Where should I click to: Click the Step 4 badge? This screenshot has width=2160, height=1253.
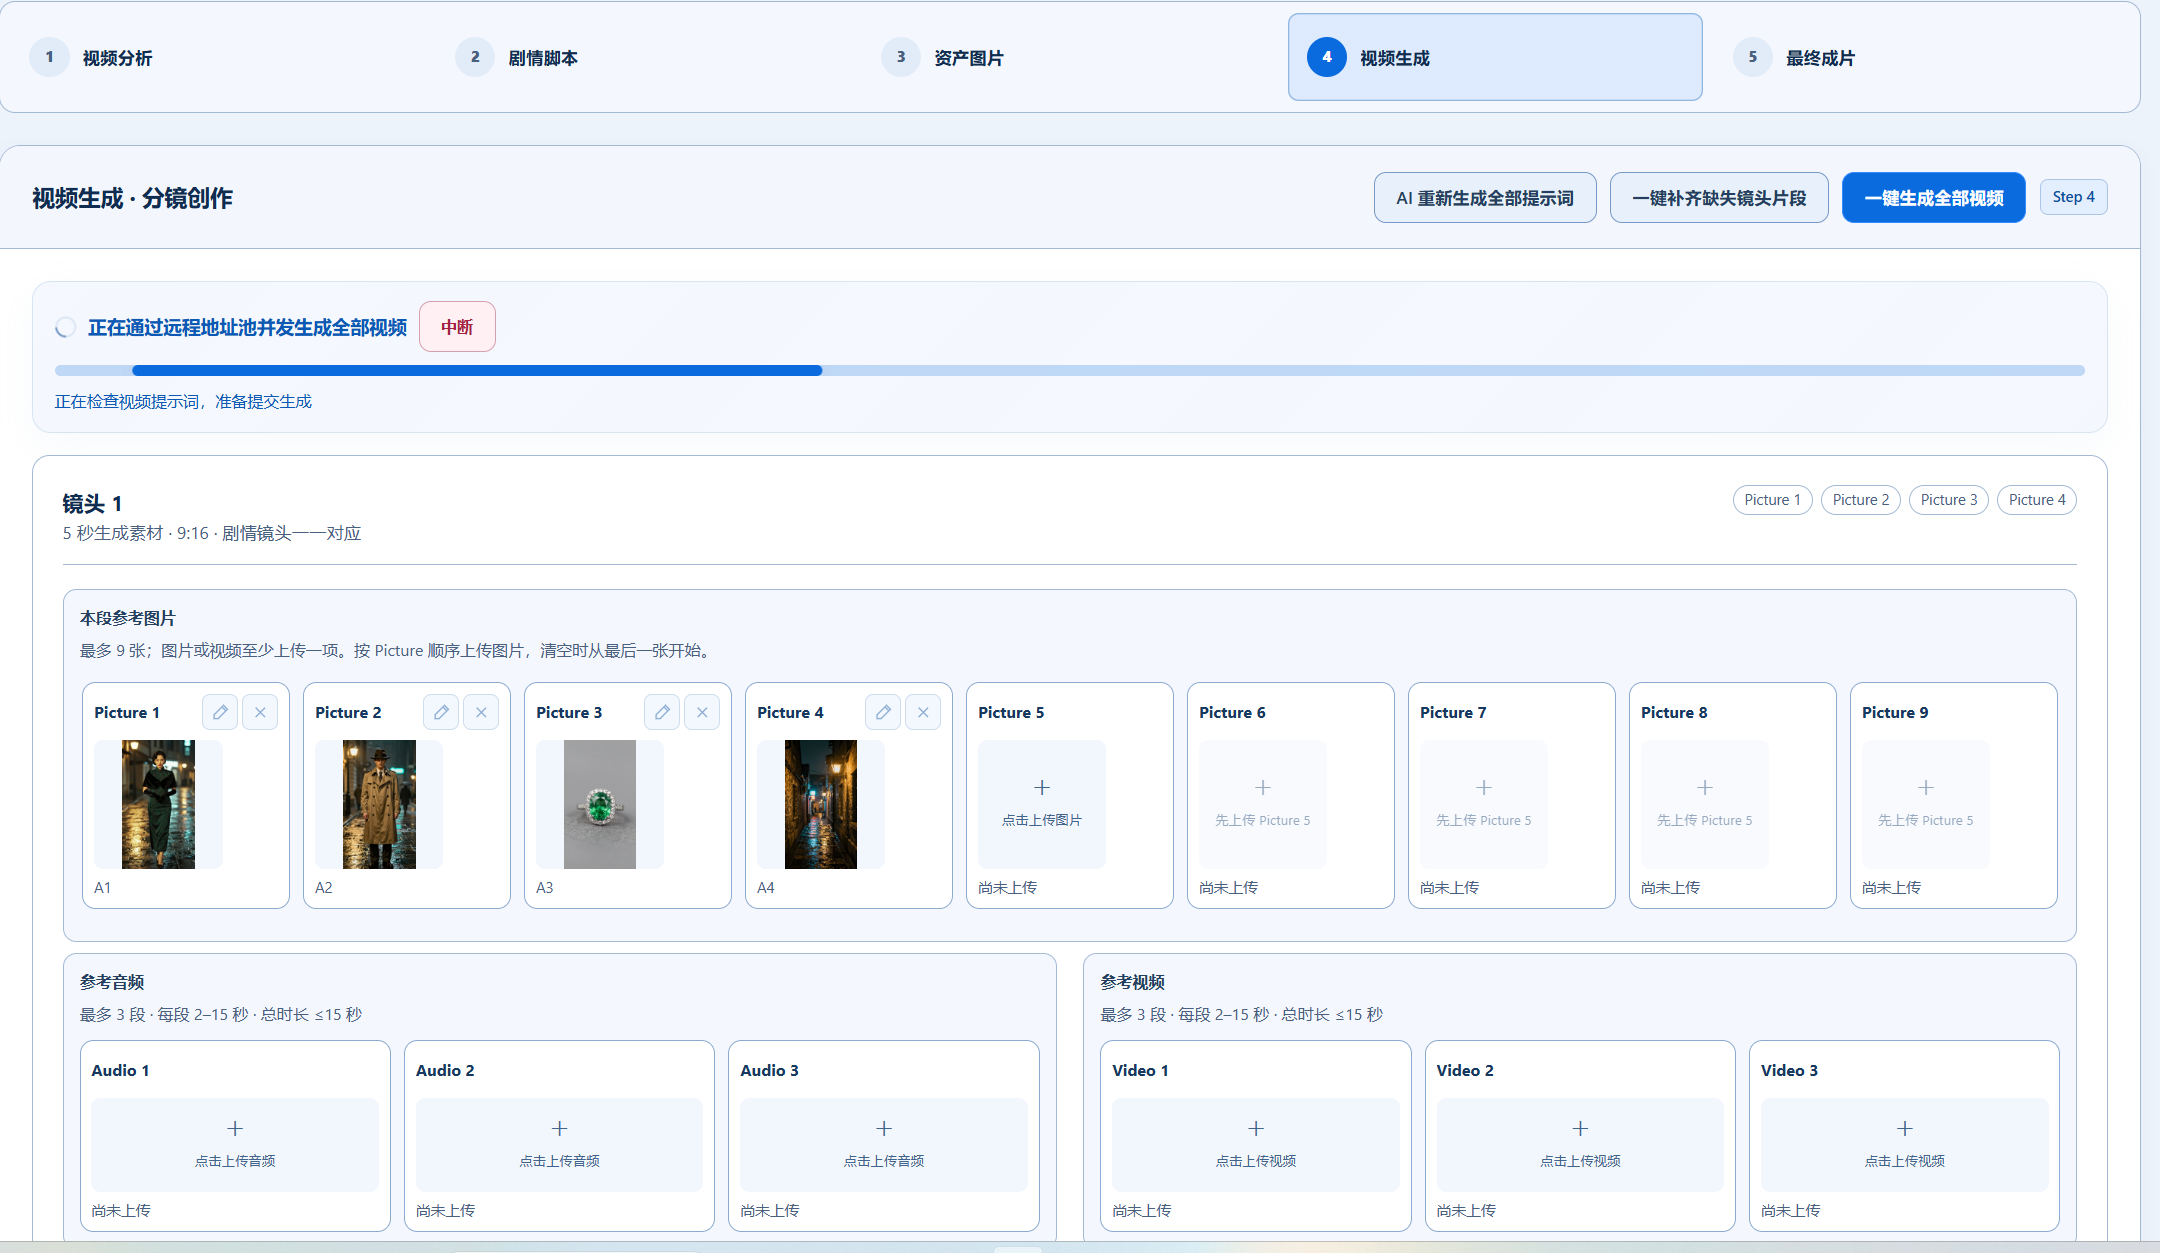pyautogui.click(x=2073, y=197)
